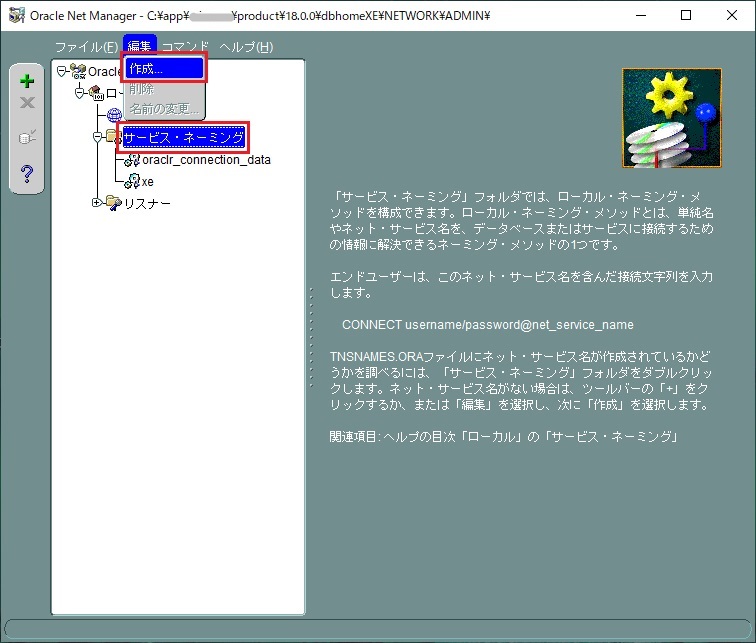Click the oraclr_connection_data service icon

[132, 160]
